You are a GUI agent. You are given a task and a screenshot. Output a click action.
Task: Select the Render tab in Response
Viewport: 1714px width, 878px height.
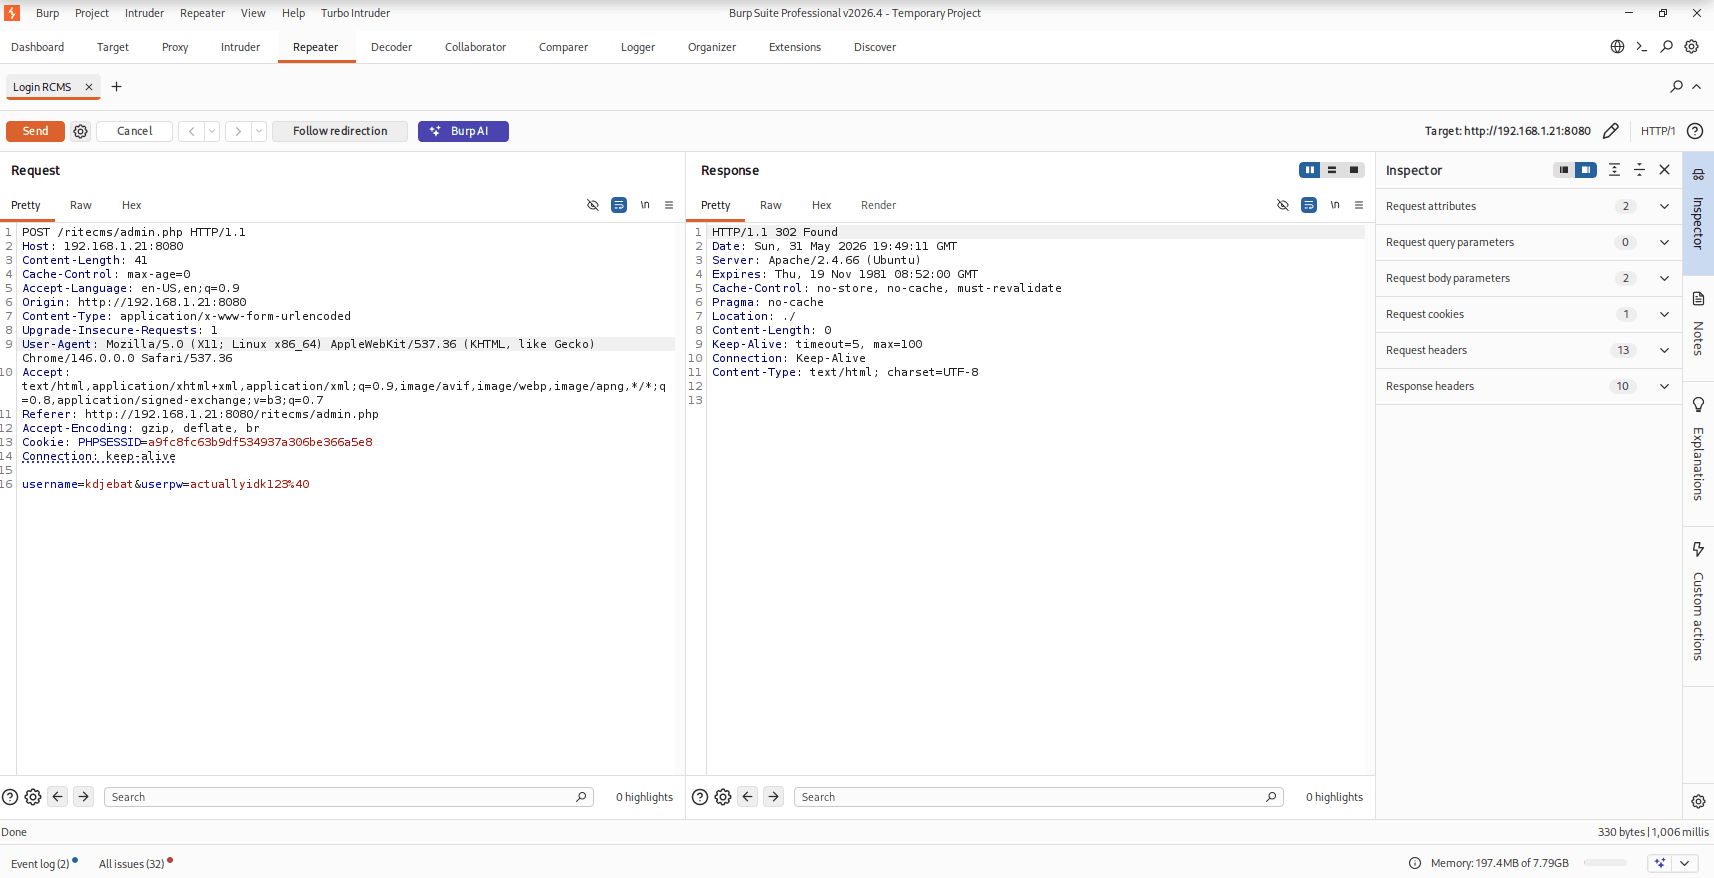point(878,205)
